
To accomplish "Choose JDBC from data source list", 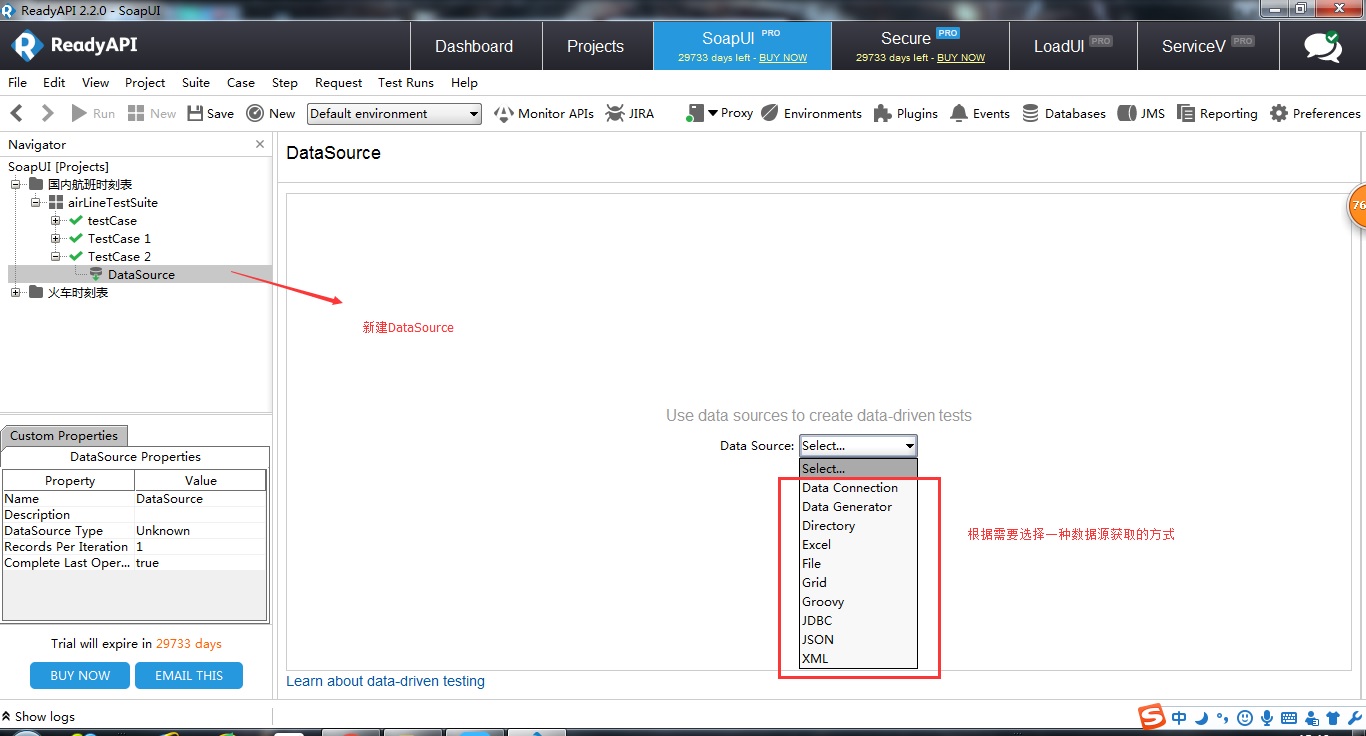I will pos(858,621).
